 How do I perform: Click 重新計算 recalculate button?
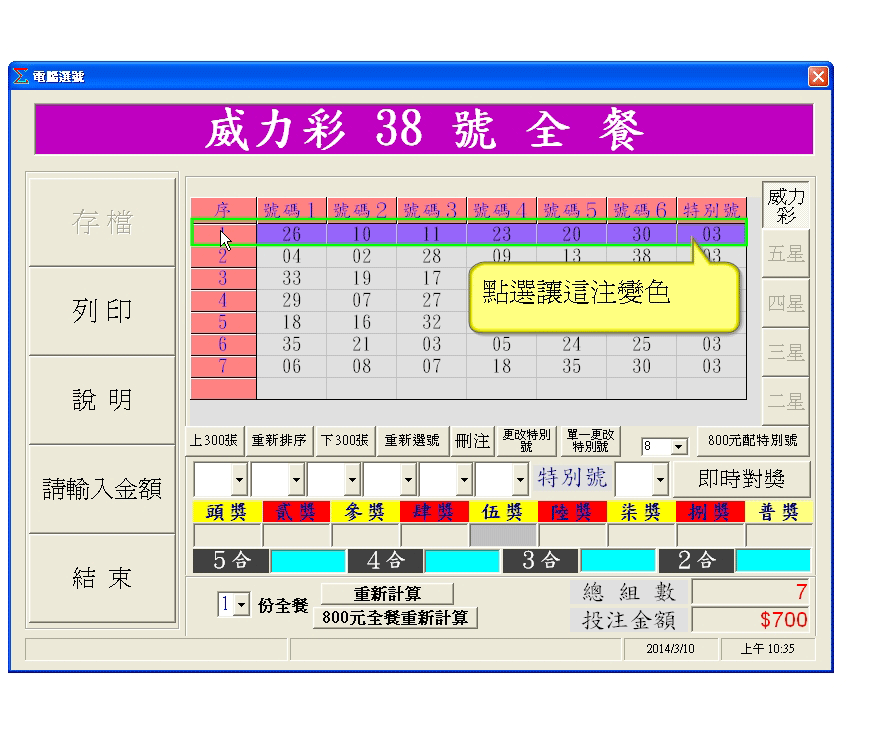click(x=387, y=593)
